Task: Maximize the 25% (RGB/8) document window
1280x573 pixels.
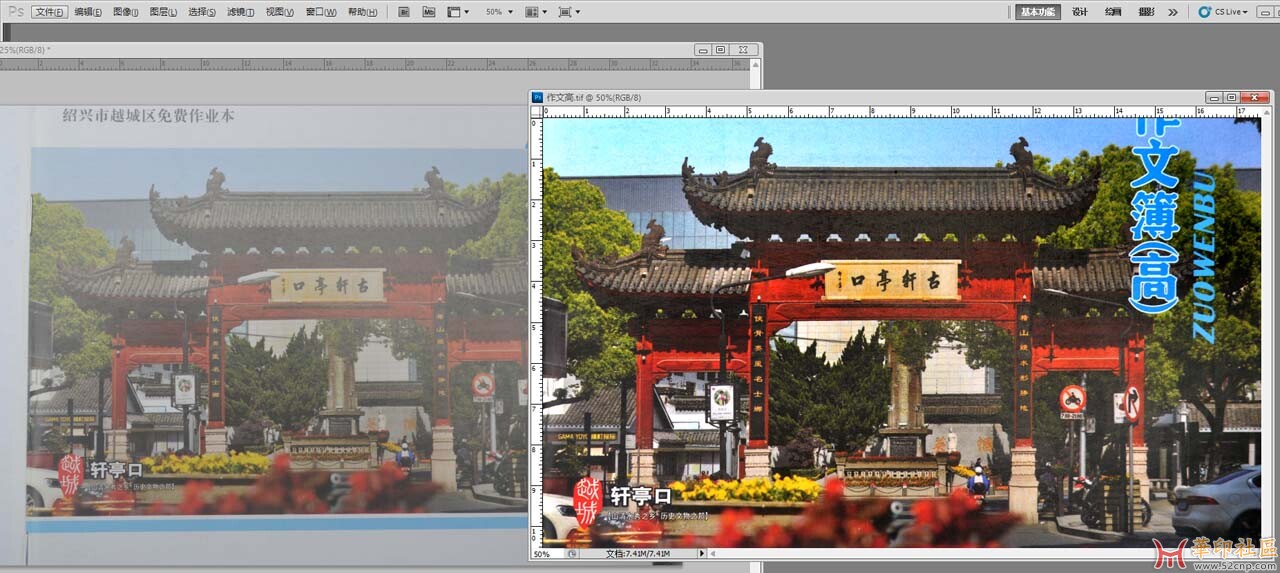Action: pyautogui.click(x=720, y=49)
